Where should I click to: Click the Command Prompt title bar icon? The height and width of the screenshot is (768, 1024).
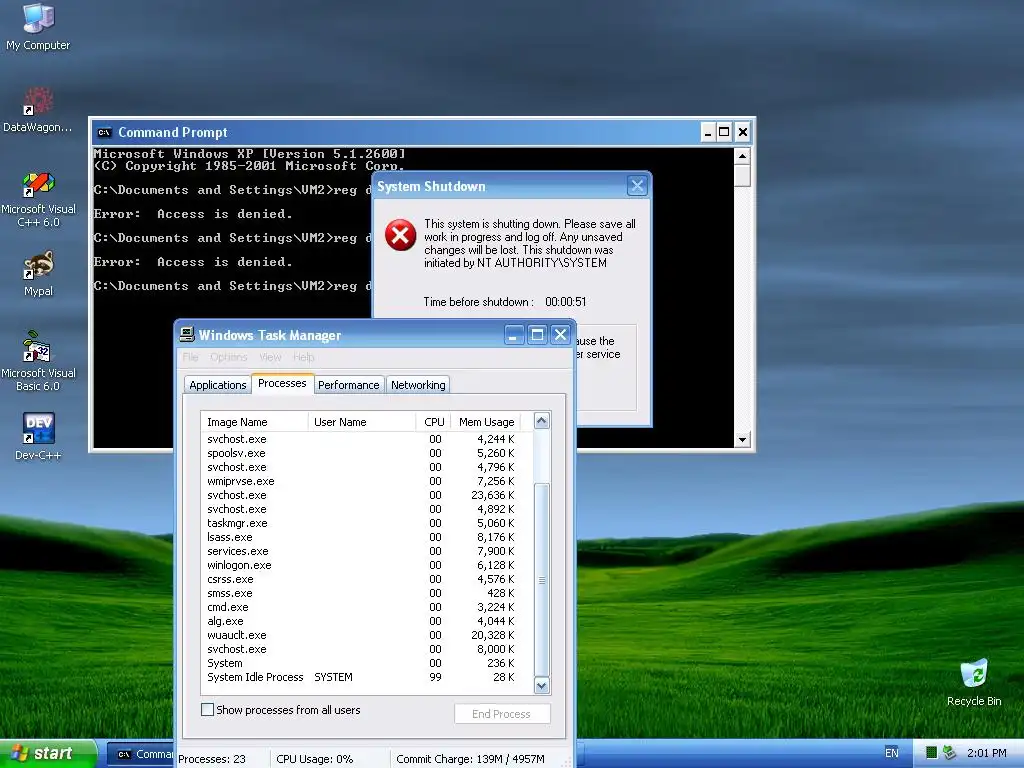[104, 133]
